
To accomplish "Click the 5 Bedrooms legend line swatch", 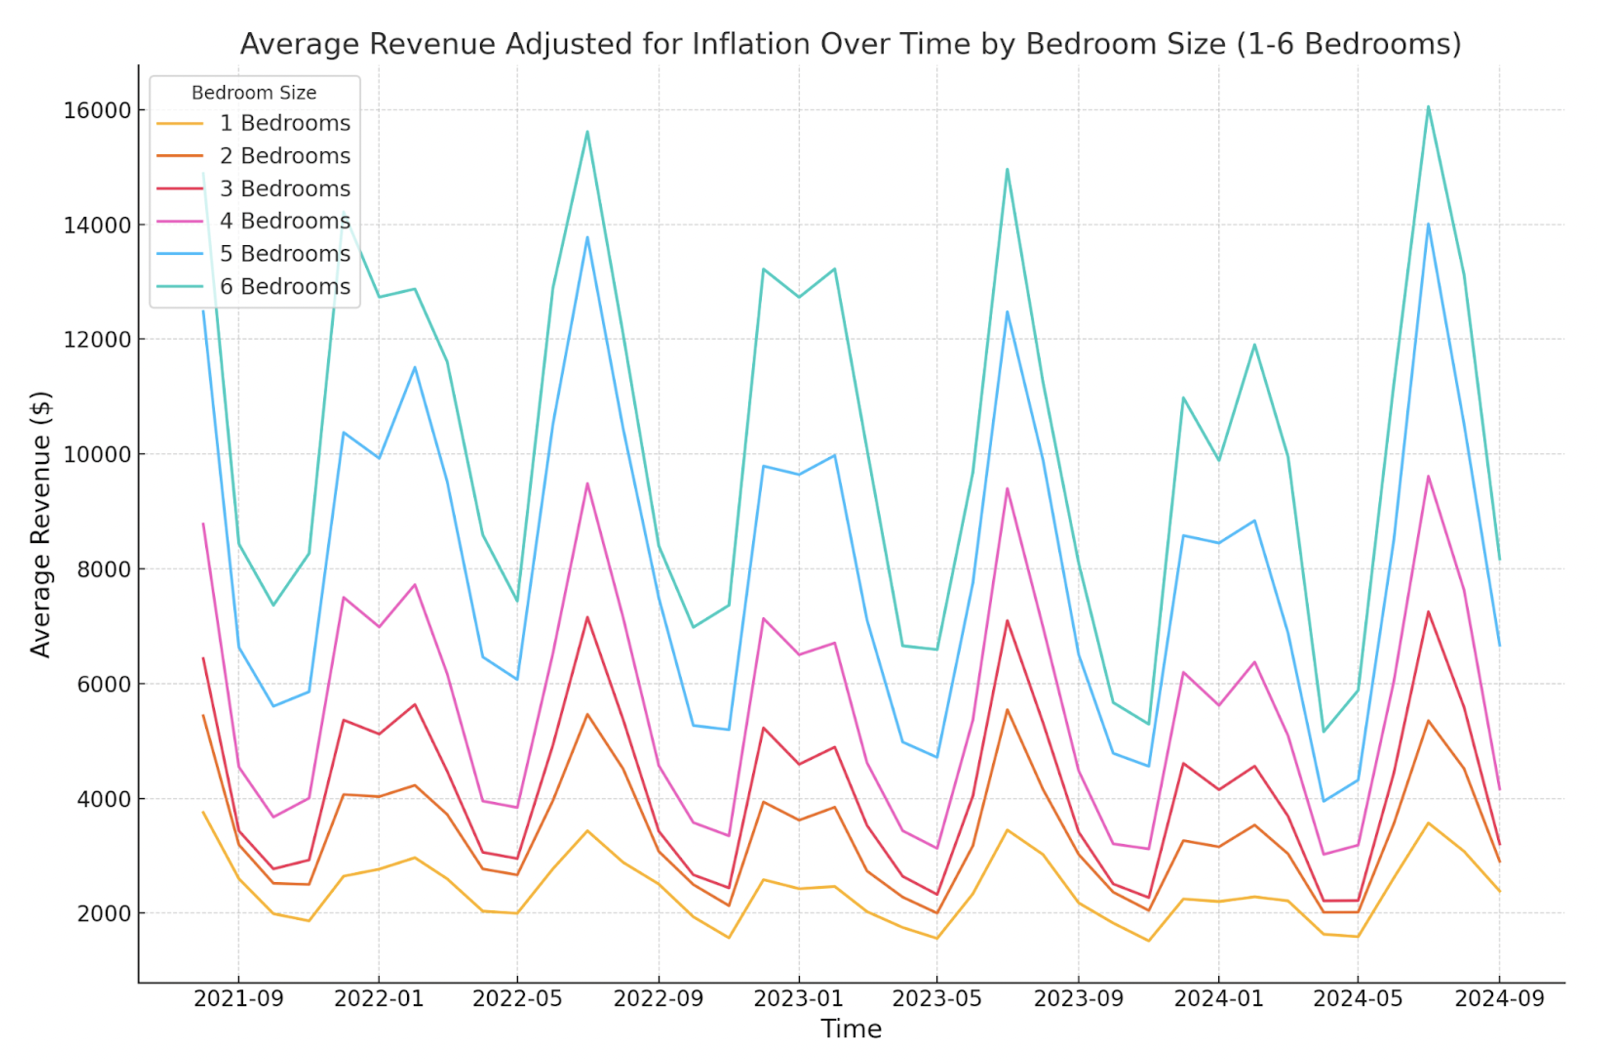I will pyautogui.click(x=180, y=254).
